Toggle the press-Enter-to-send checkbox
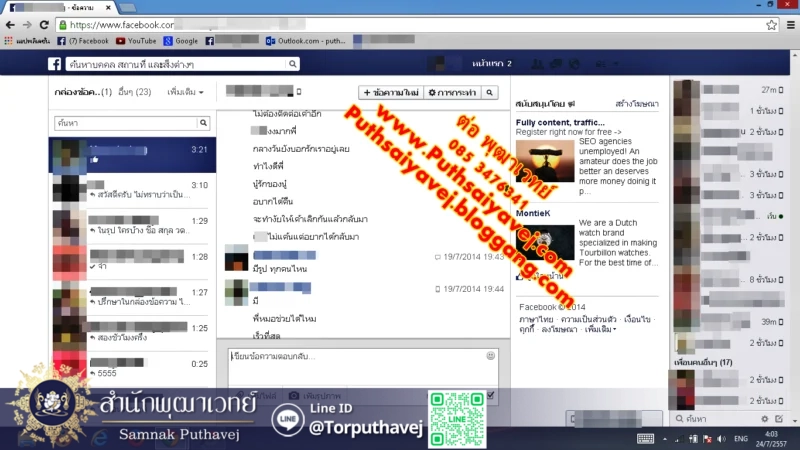Viewport: 800px width, 450px height. pyautogui.click(x=490, y=396)
